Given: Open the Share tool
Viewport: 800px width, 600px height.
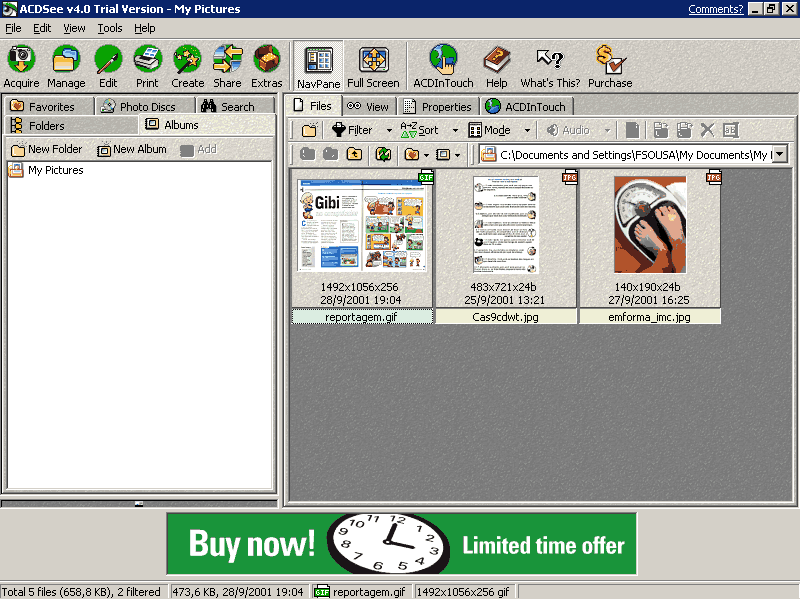Looking at the screenshot, I should click(227, 60).
